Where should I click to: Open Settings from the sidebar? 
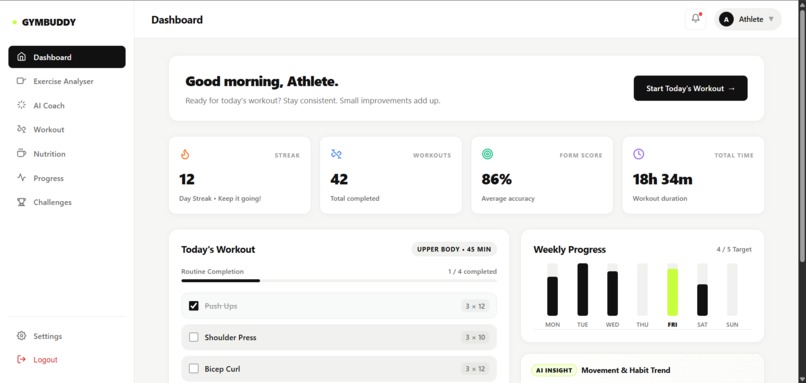[67, 336]
